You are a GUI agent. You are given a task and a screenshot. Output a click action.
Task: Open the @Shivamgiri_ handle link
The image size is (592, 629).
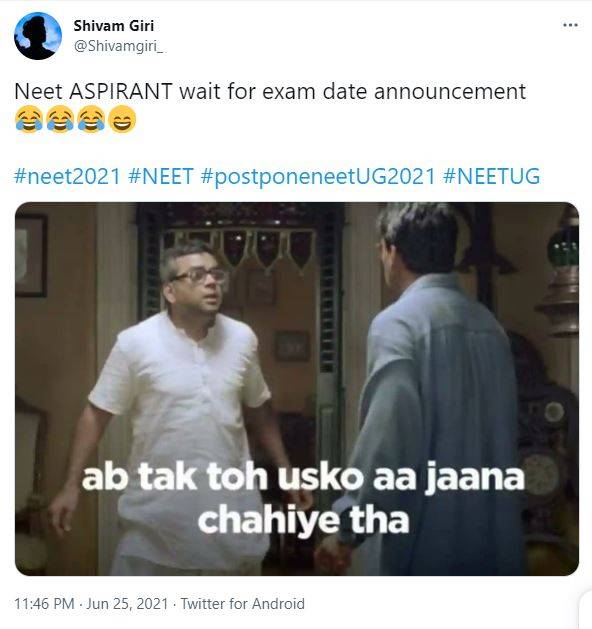[118, 46]
